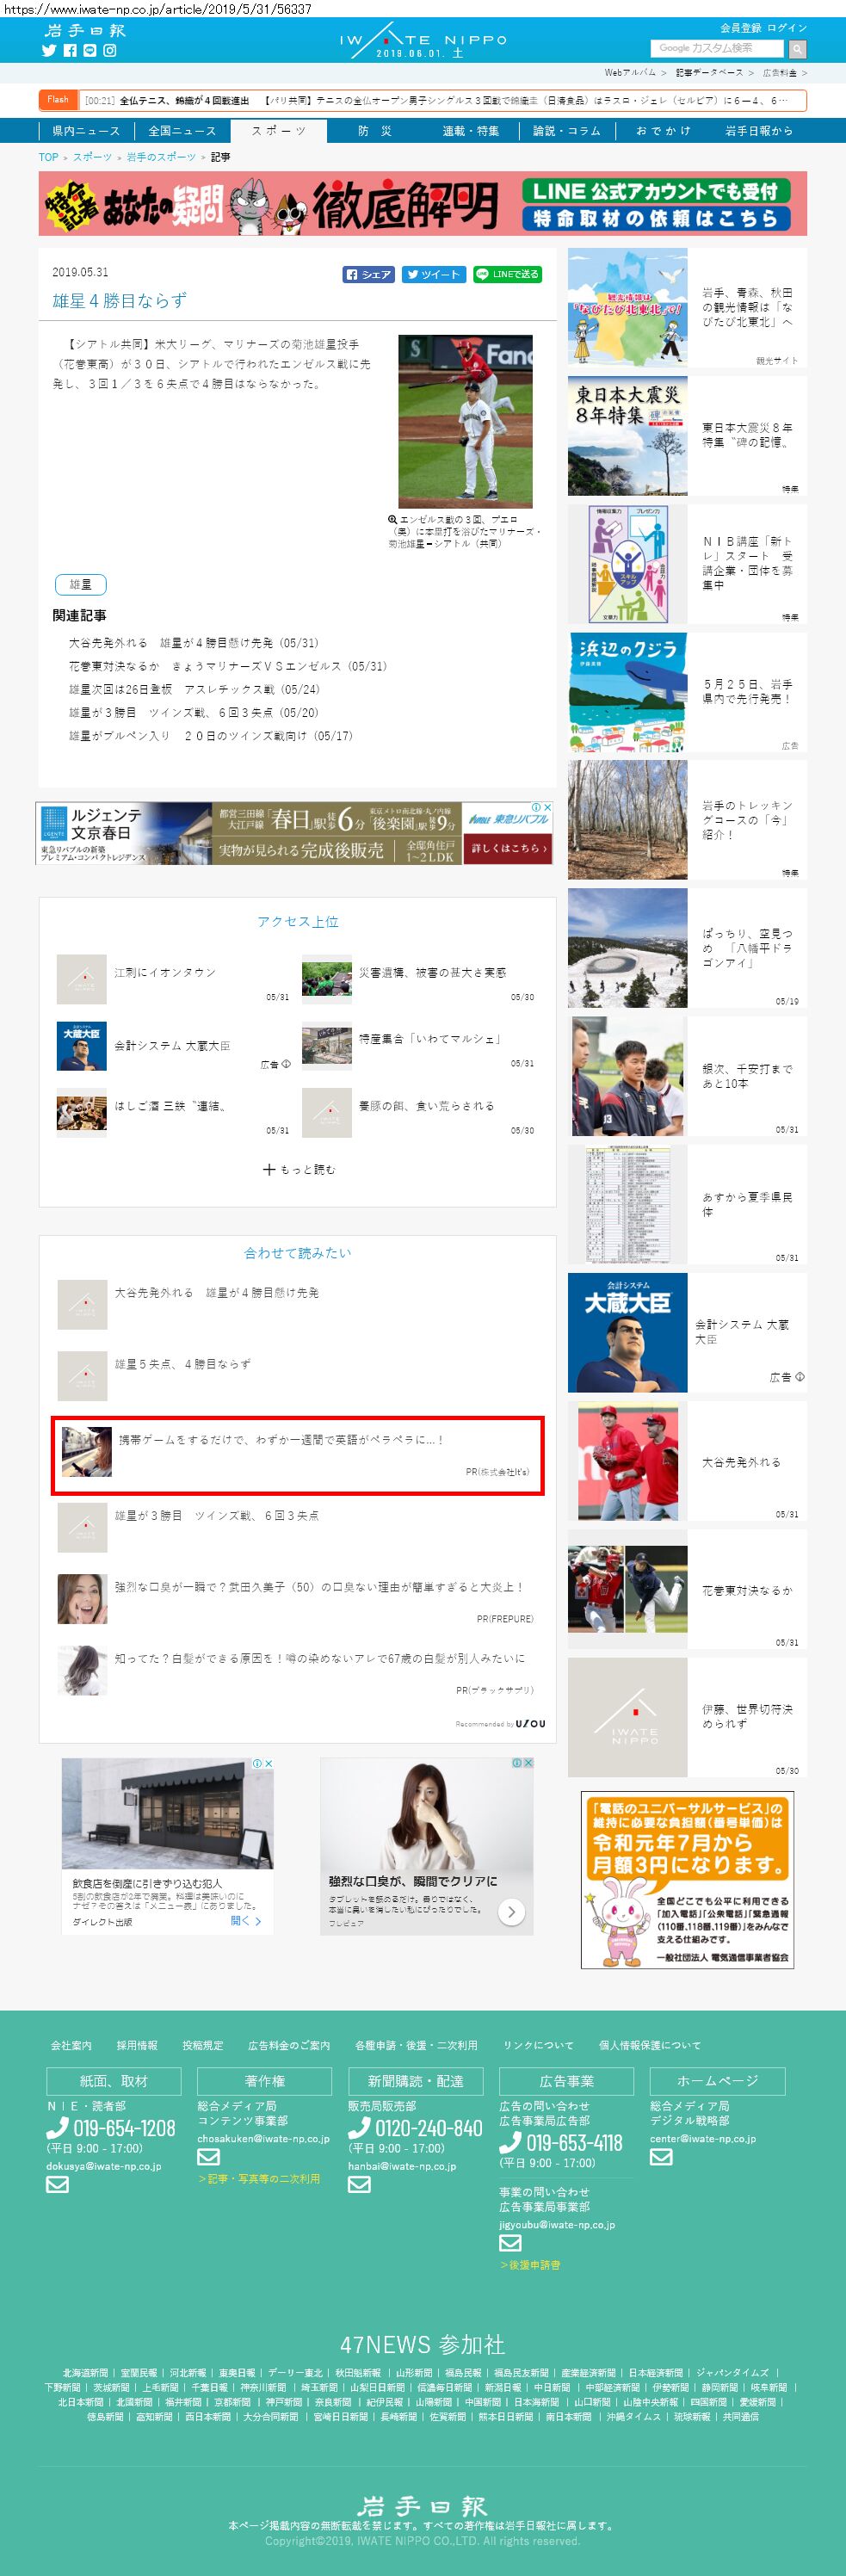Image resolution: width=846 pixels, height=2576 pixels.
Task: Click the search magnifier button
Action: pos(797,48)
